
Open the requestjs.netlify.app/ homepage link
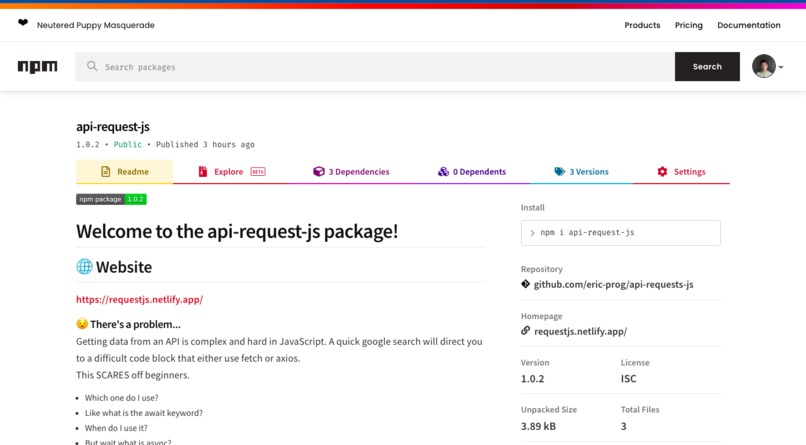pyautogui.click(x=580, y=331)
